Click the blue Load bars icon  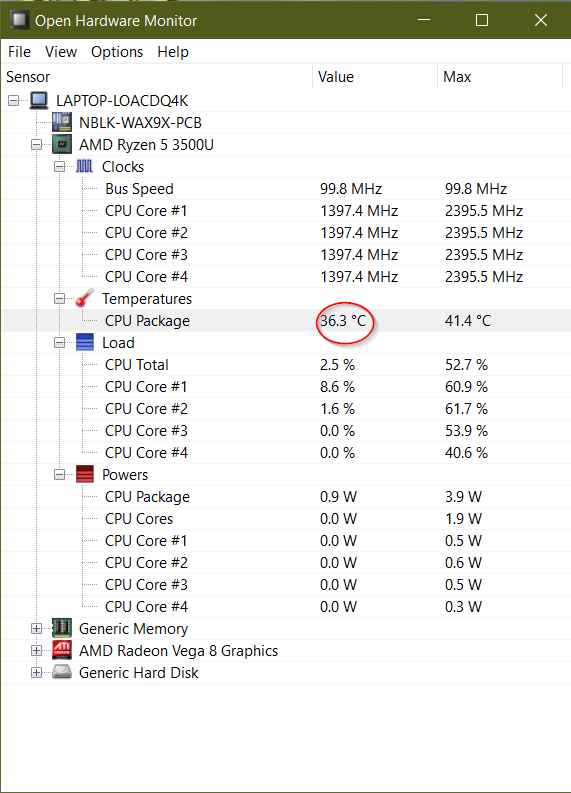[x=84, y=342]
